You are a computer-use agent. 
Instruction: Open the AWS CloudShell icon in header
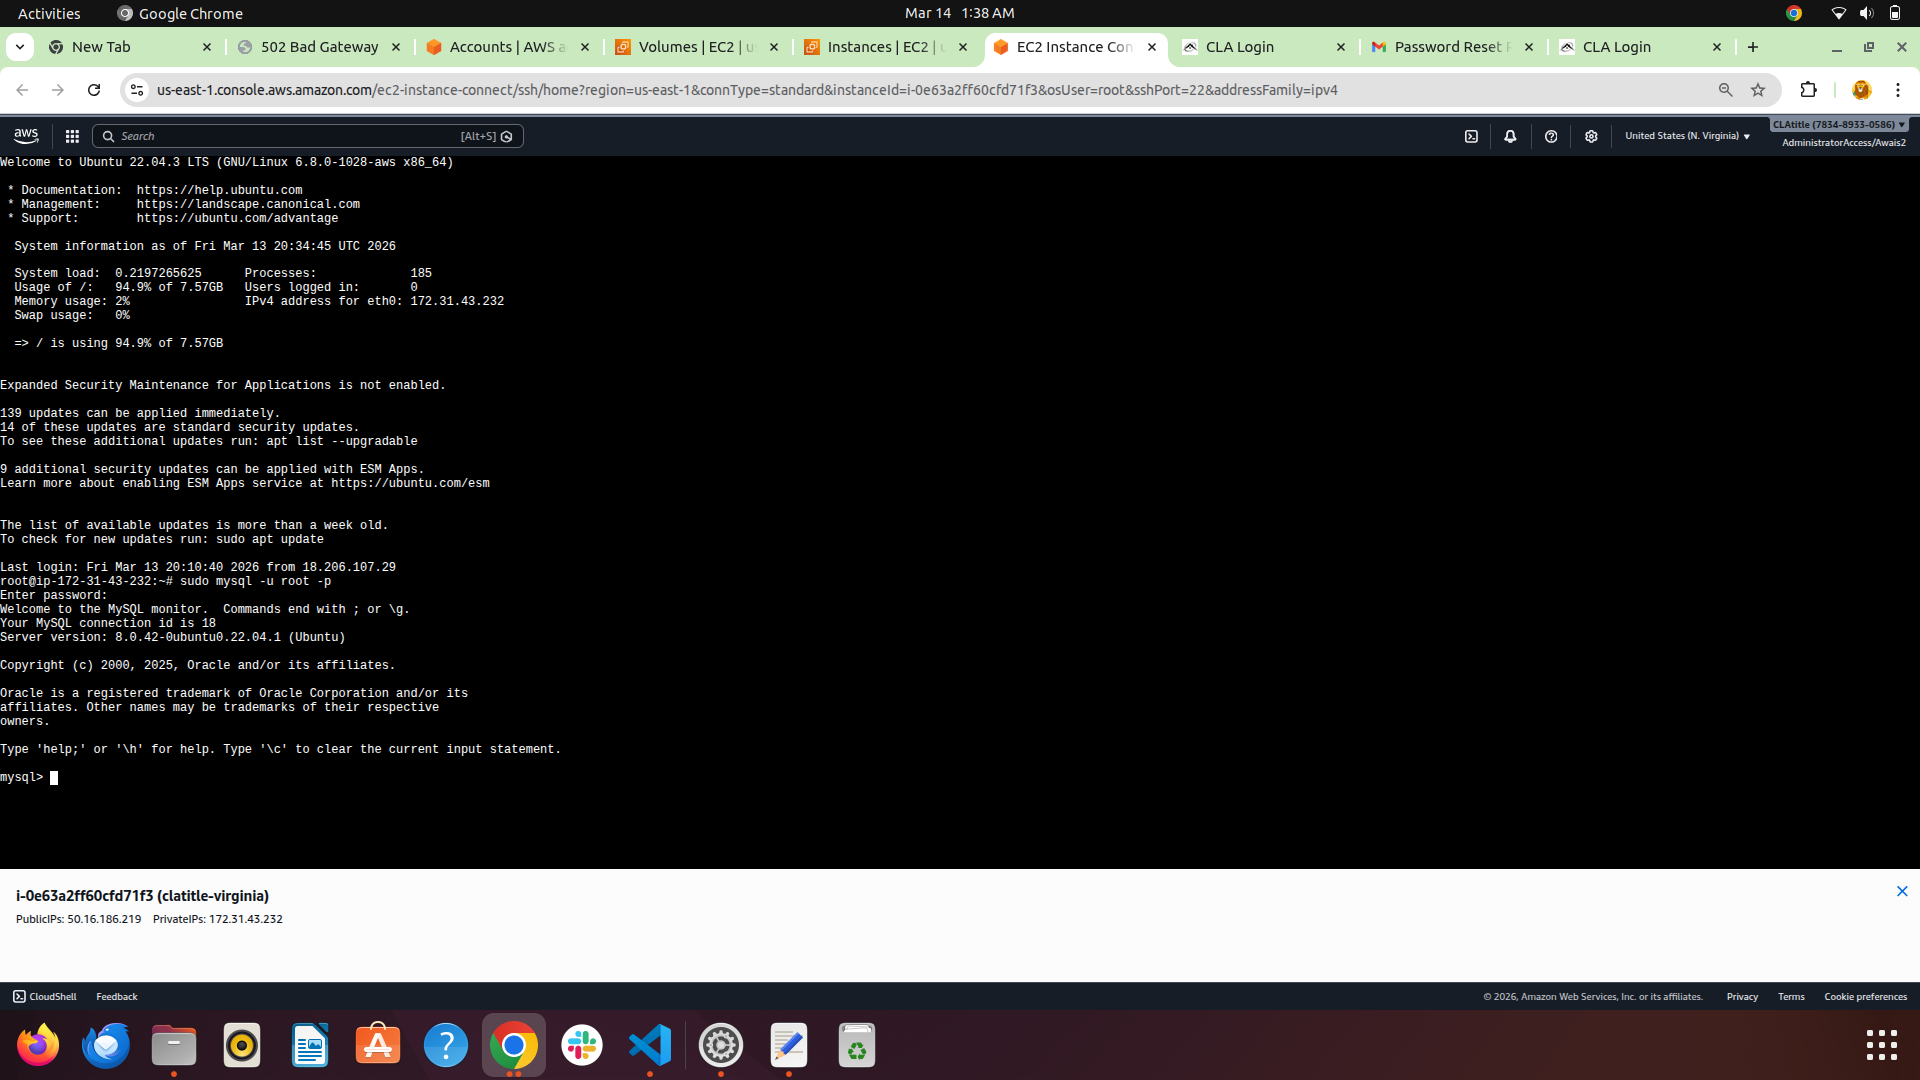1471,136
